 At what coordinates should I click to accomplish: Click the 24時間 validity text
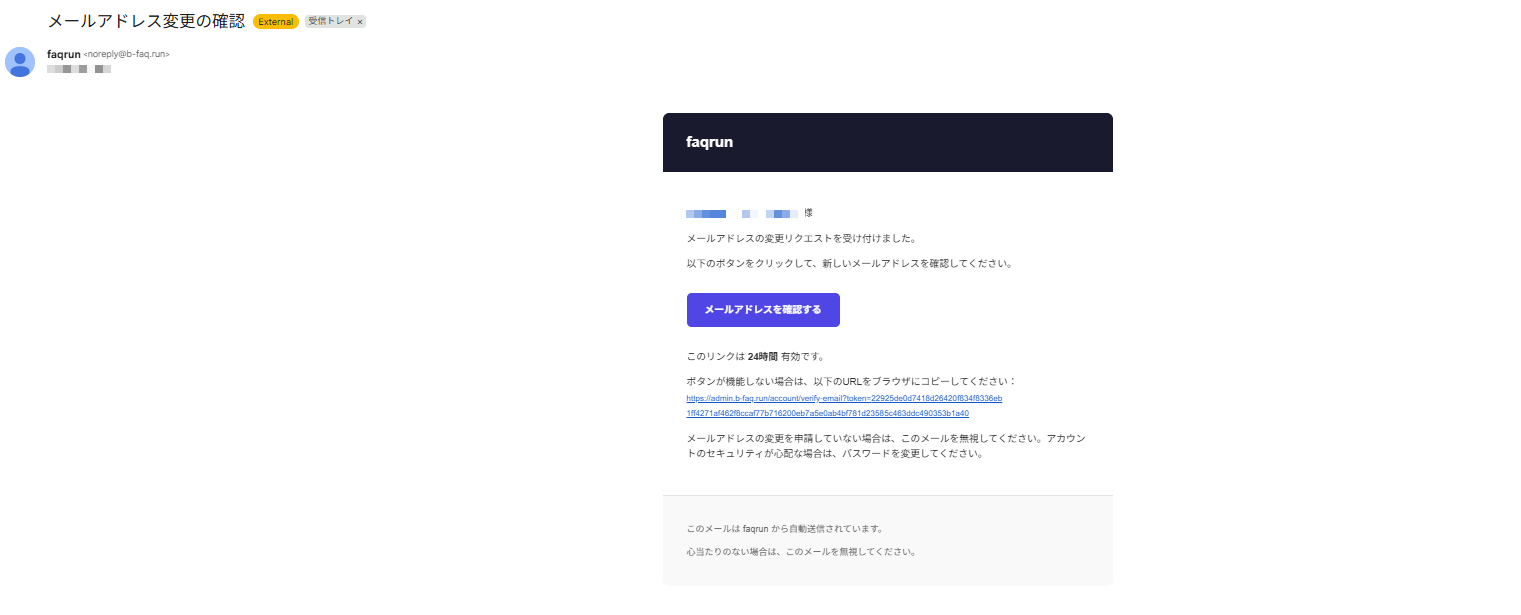(762, 356)
